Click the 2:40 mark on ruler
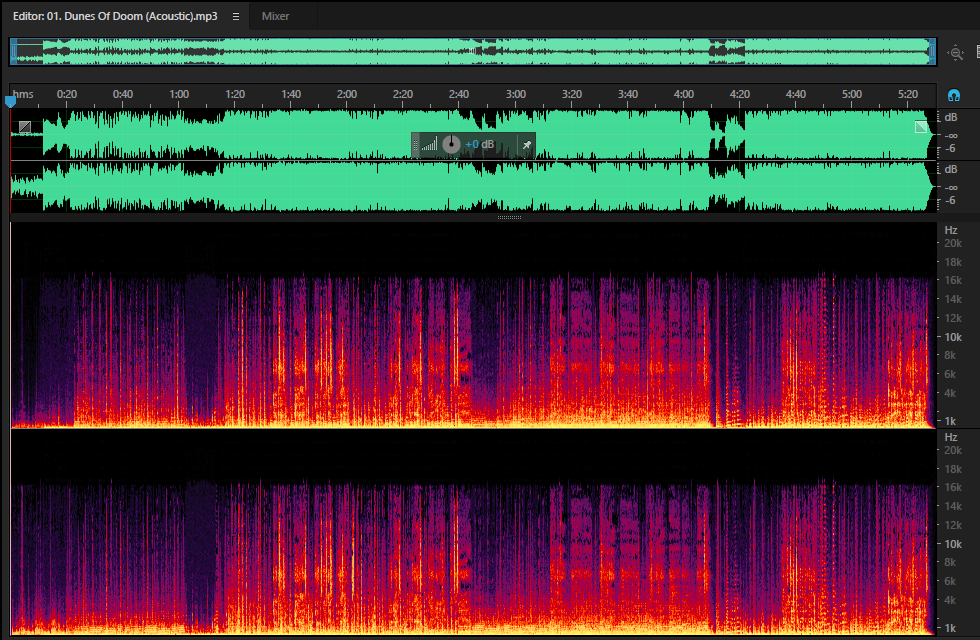980x640 pixels. point(459,94)
